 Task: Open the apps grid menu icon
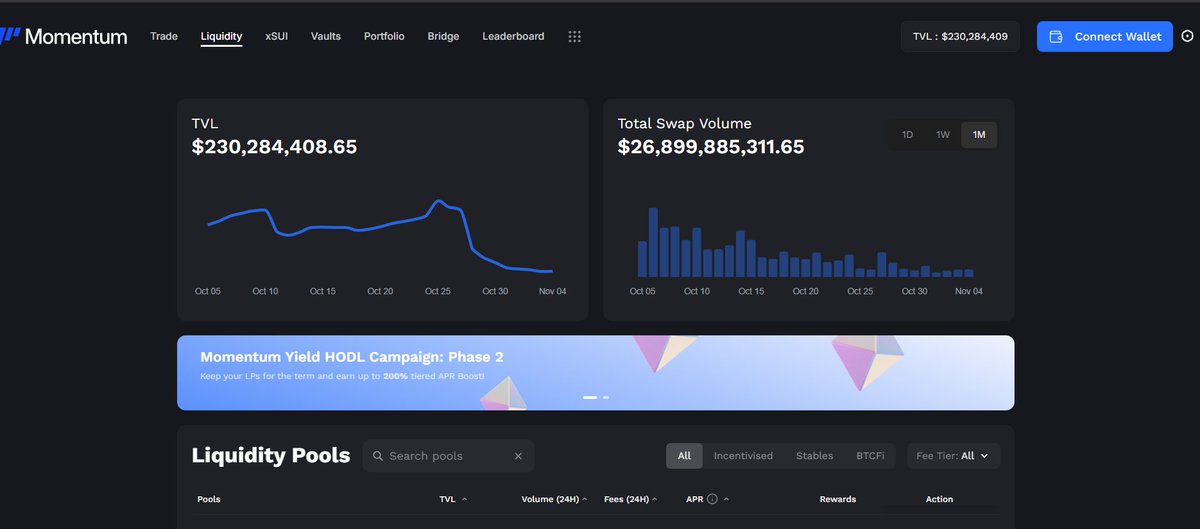[x=574, y=36]
